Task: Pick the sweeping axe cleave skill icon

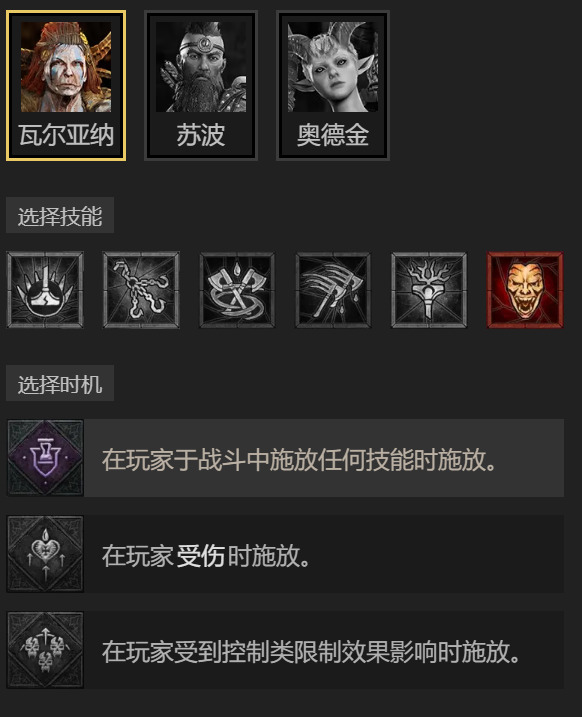Action: 333,289
